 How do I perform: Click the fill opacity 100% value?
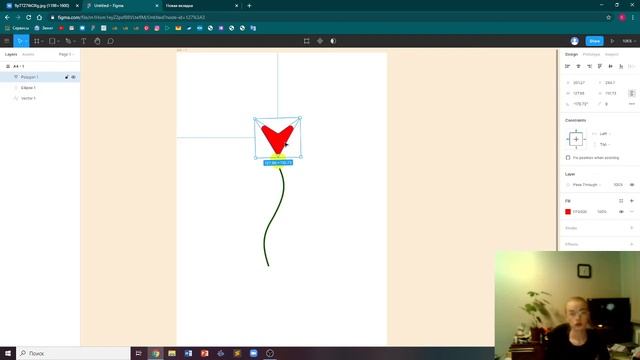click(602, 212)
